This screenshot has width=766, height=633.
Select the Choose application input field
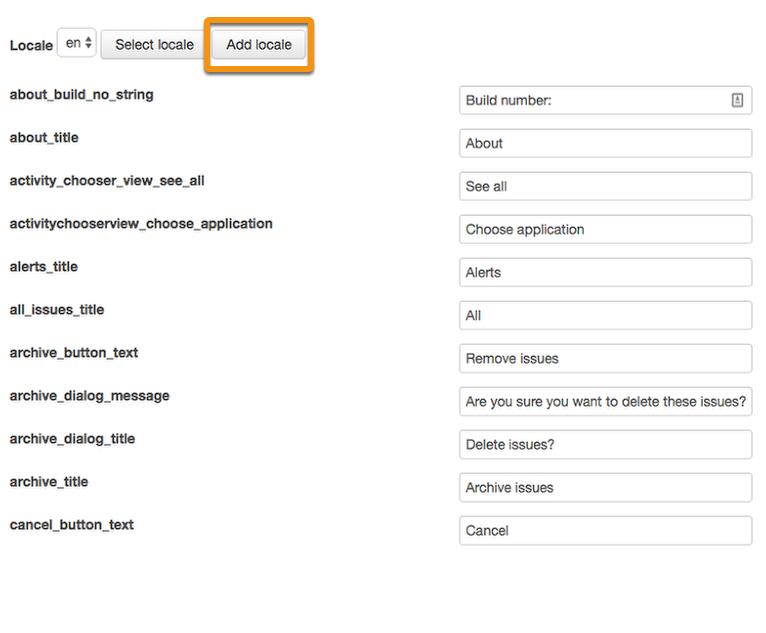pyautogui.click(x=605, y=229)
